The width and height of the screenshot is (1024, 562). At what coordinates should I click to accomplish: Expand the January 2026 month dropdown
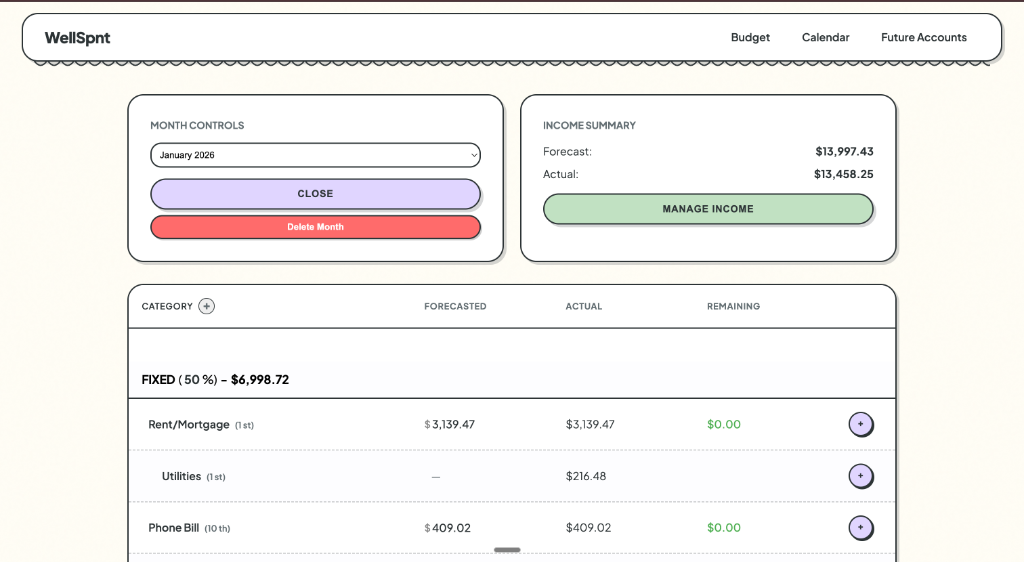click(x=315, y=155)
